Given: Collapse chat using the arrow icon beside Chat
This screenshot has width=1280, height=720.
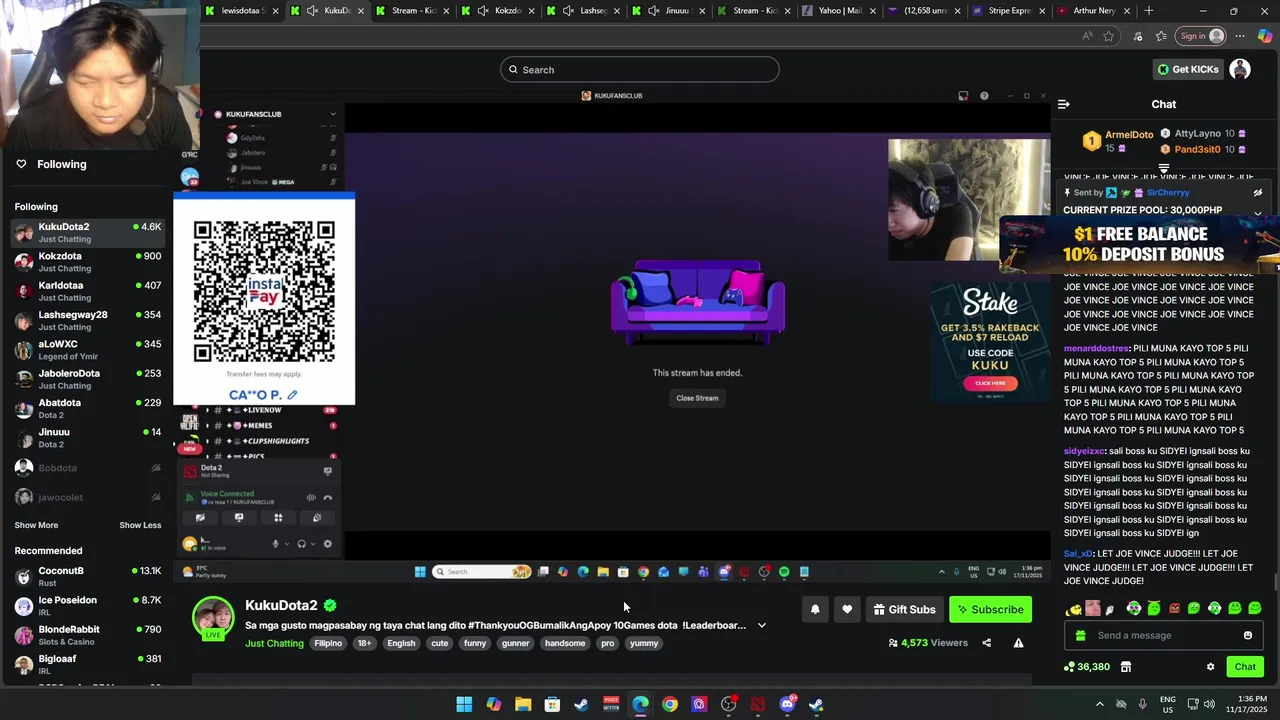Looking at the screenshot, I should click(x=1064, y=104).
